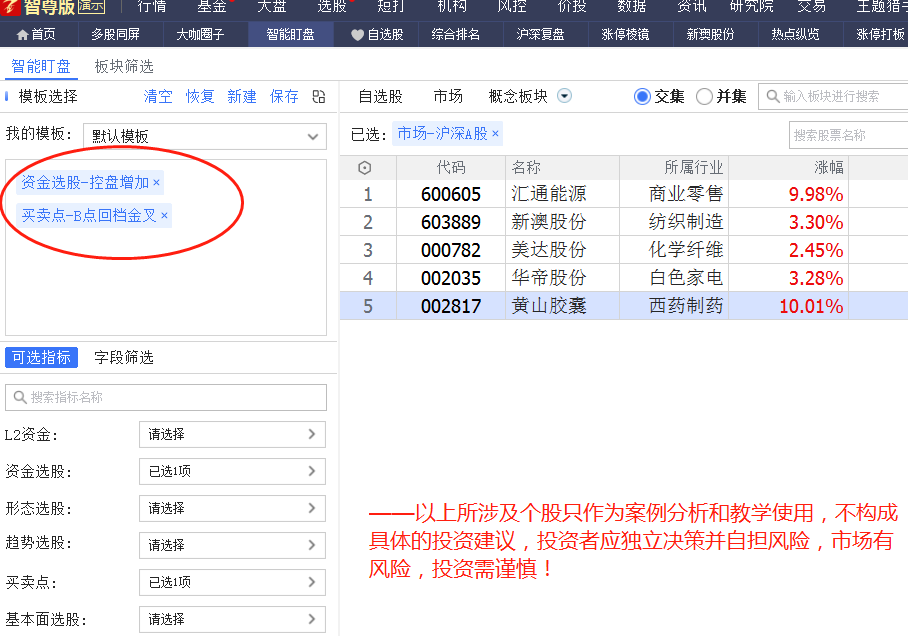Click the 恢复 link

point(200,96)
